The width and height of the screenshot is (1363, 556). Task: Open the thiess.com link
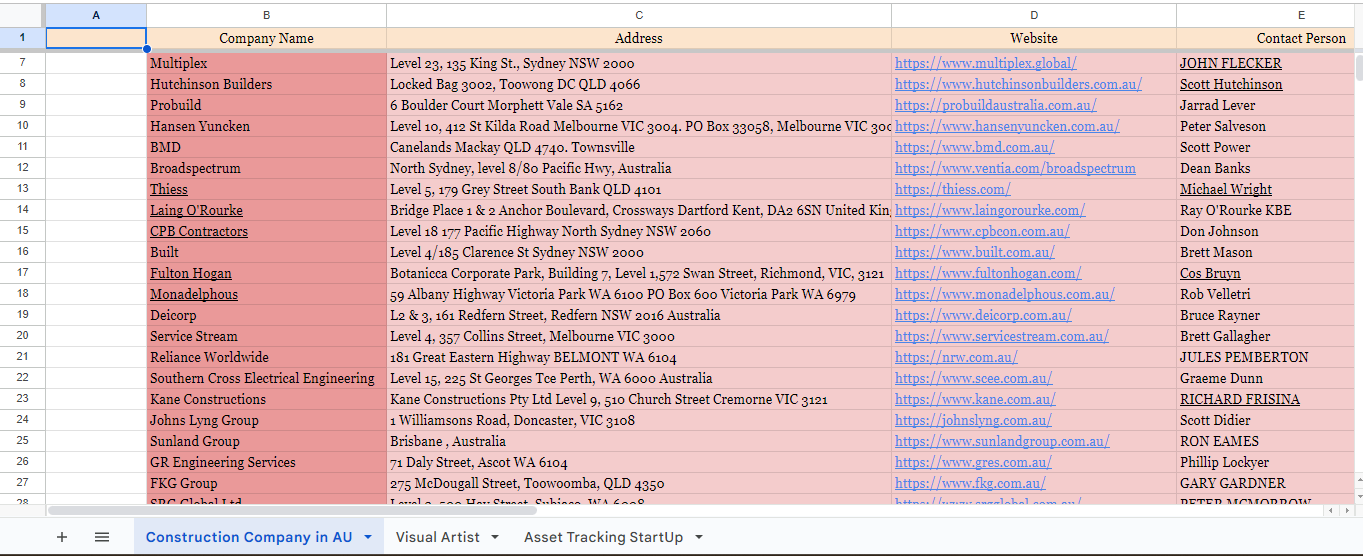(x=952, y=189)
